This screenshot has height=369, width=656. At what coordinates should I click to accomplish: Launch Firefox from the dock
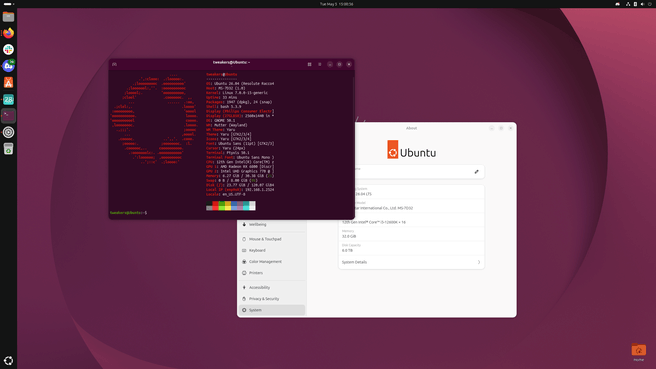8,33
